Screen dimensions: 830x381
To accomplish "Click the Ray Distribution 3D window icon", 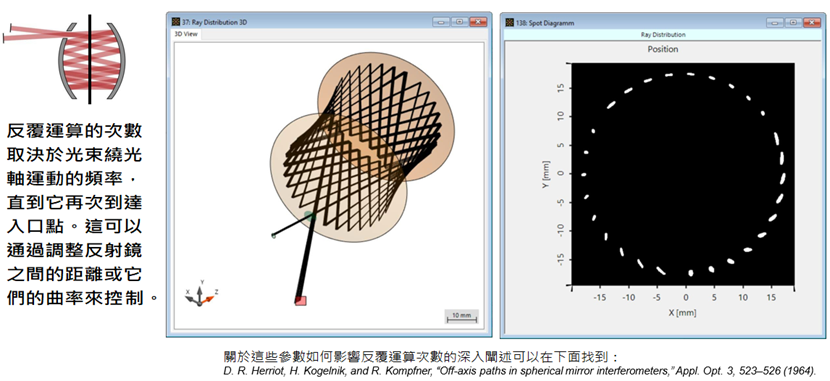I will point(176,22).
